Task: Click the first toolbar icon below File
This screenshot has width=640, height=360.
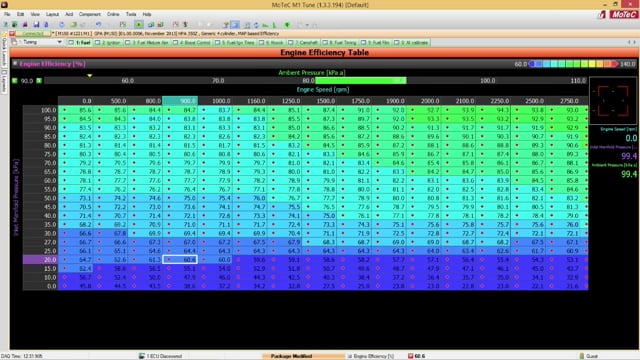Action: click(x=6, y=25)
